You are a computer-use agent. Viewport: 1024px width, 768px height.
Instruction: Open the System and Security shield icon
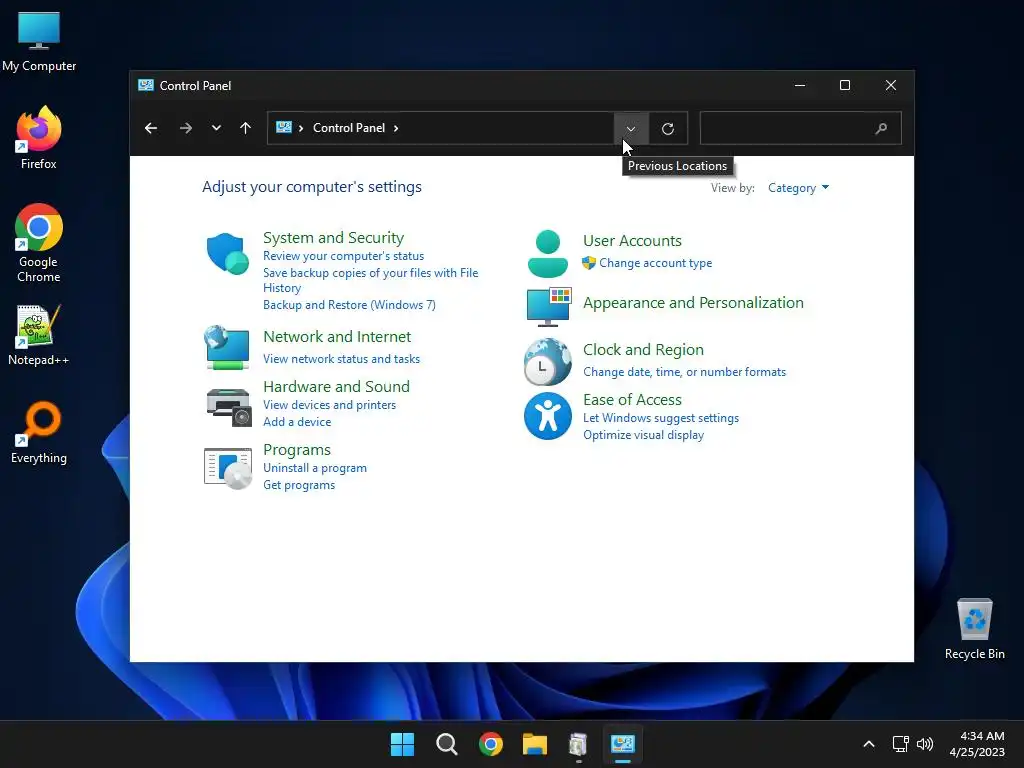(227, 253)
